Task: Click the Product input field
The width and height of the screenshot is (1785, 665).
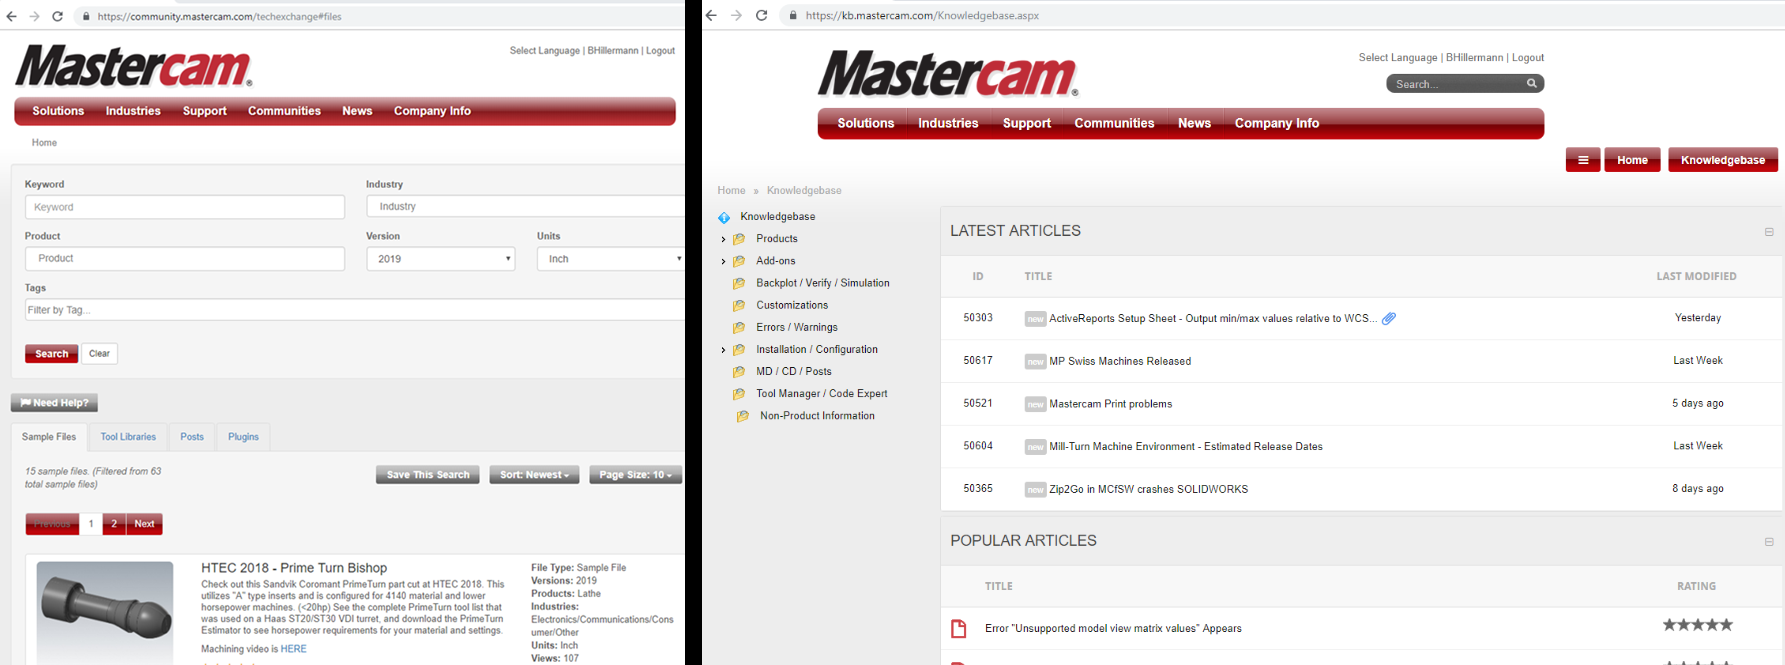Action: [x=185, y=259]
